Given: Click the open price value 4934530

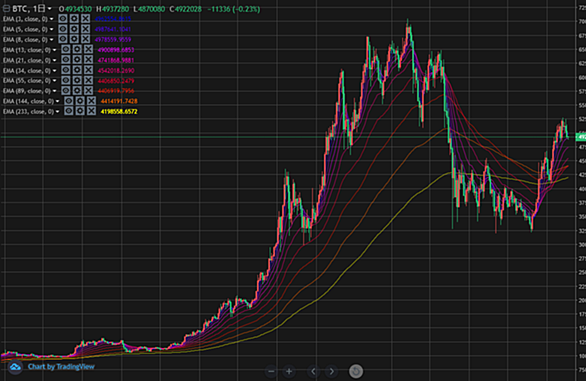Looking at the screenshot, I should click(78, 9).
